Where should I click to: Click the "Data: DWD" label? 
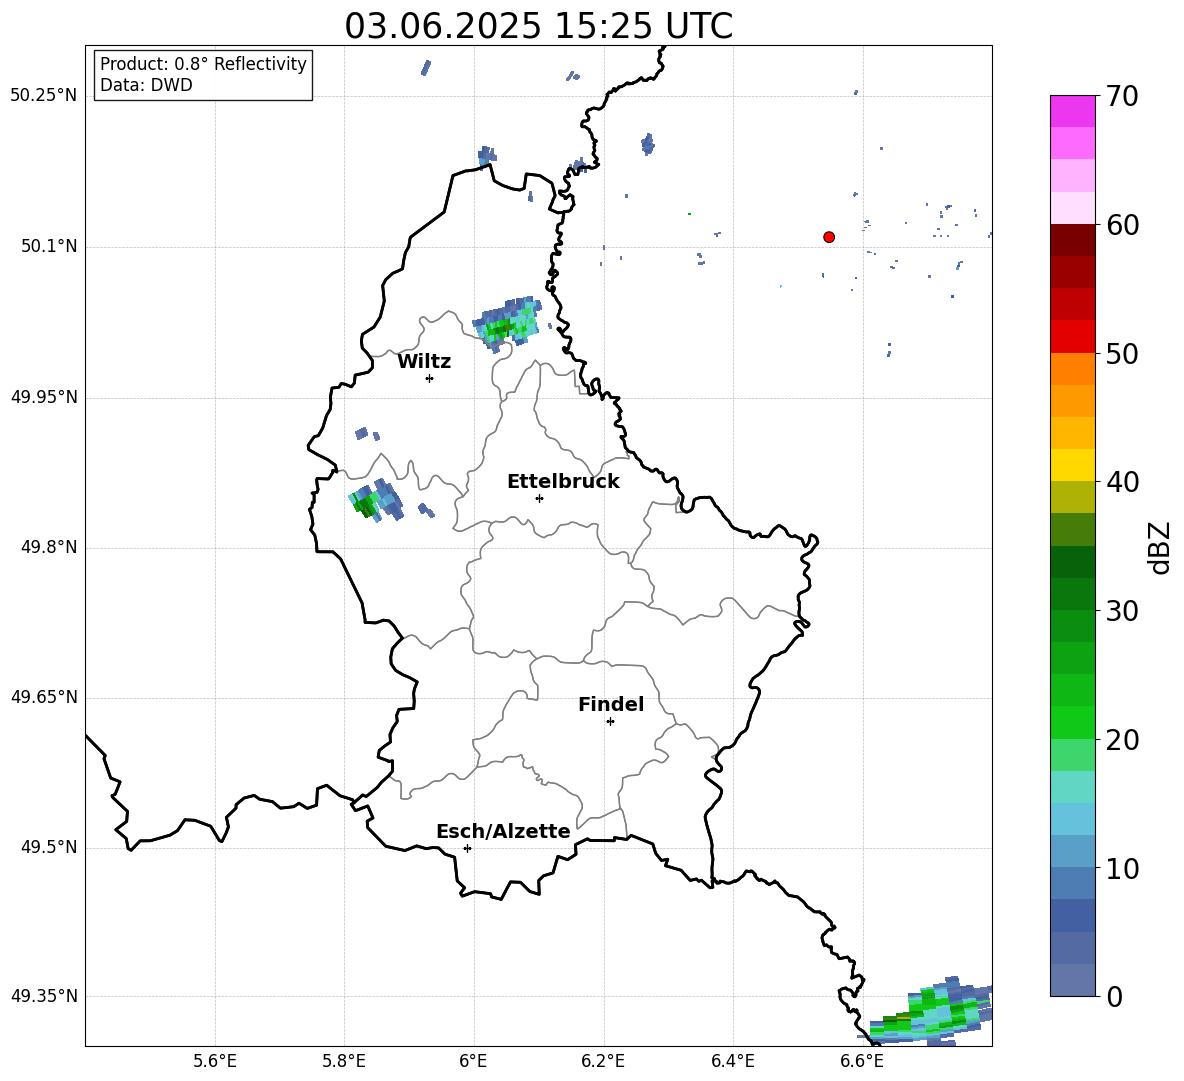(x=146, y=85)
